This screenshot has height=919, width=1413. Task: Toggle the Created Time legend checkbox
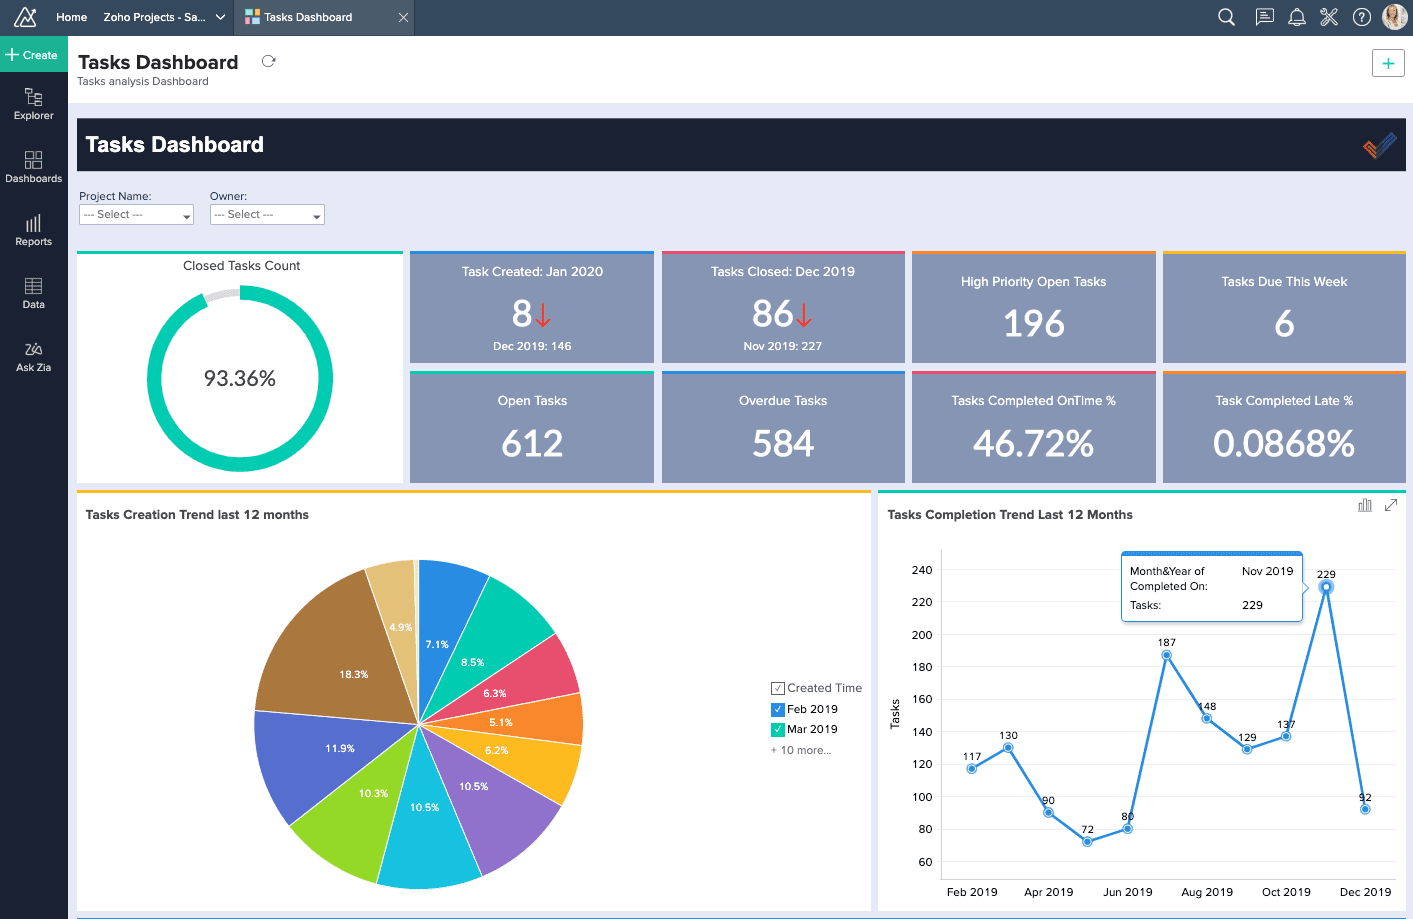pyautogui.click(x=777, y=688)
